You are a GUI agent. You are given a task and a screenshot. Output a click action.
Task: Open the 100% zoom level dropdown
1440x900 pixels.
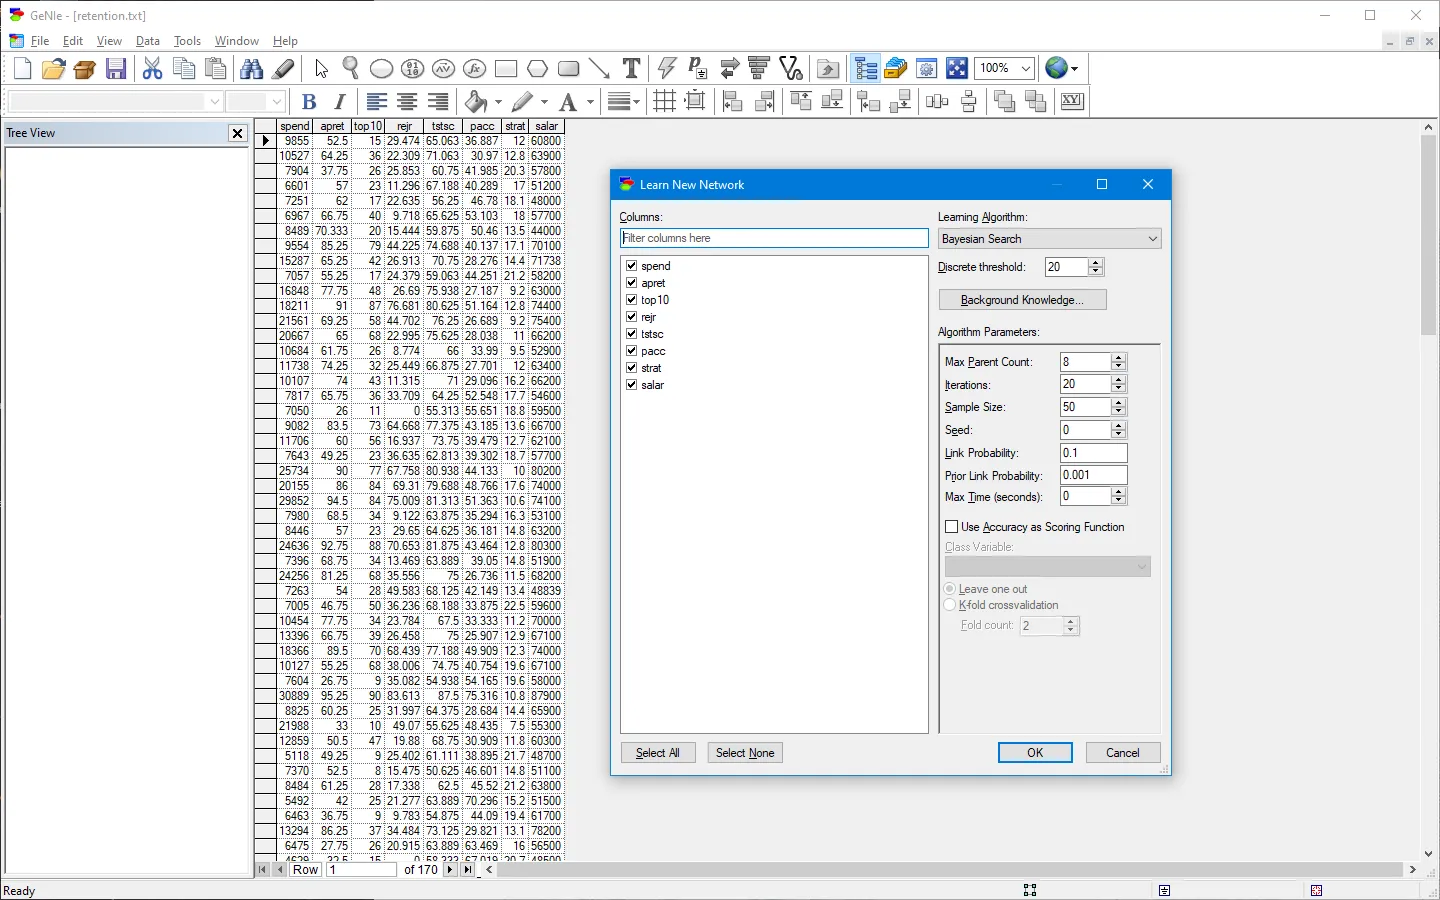1025,68
